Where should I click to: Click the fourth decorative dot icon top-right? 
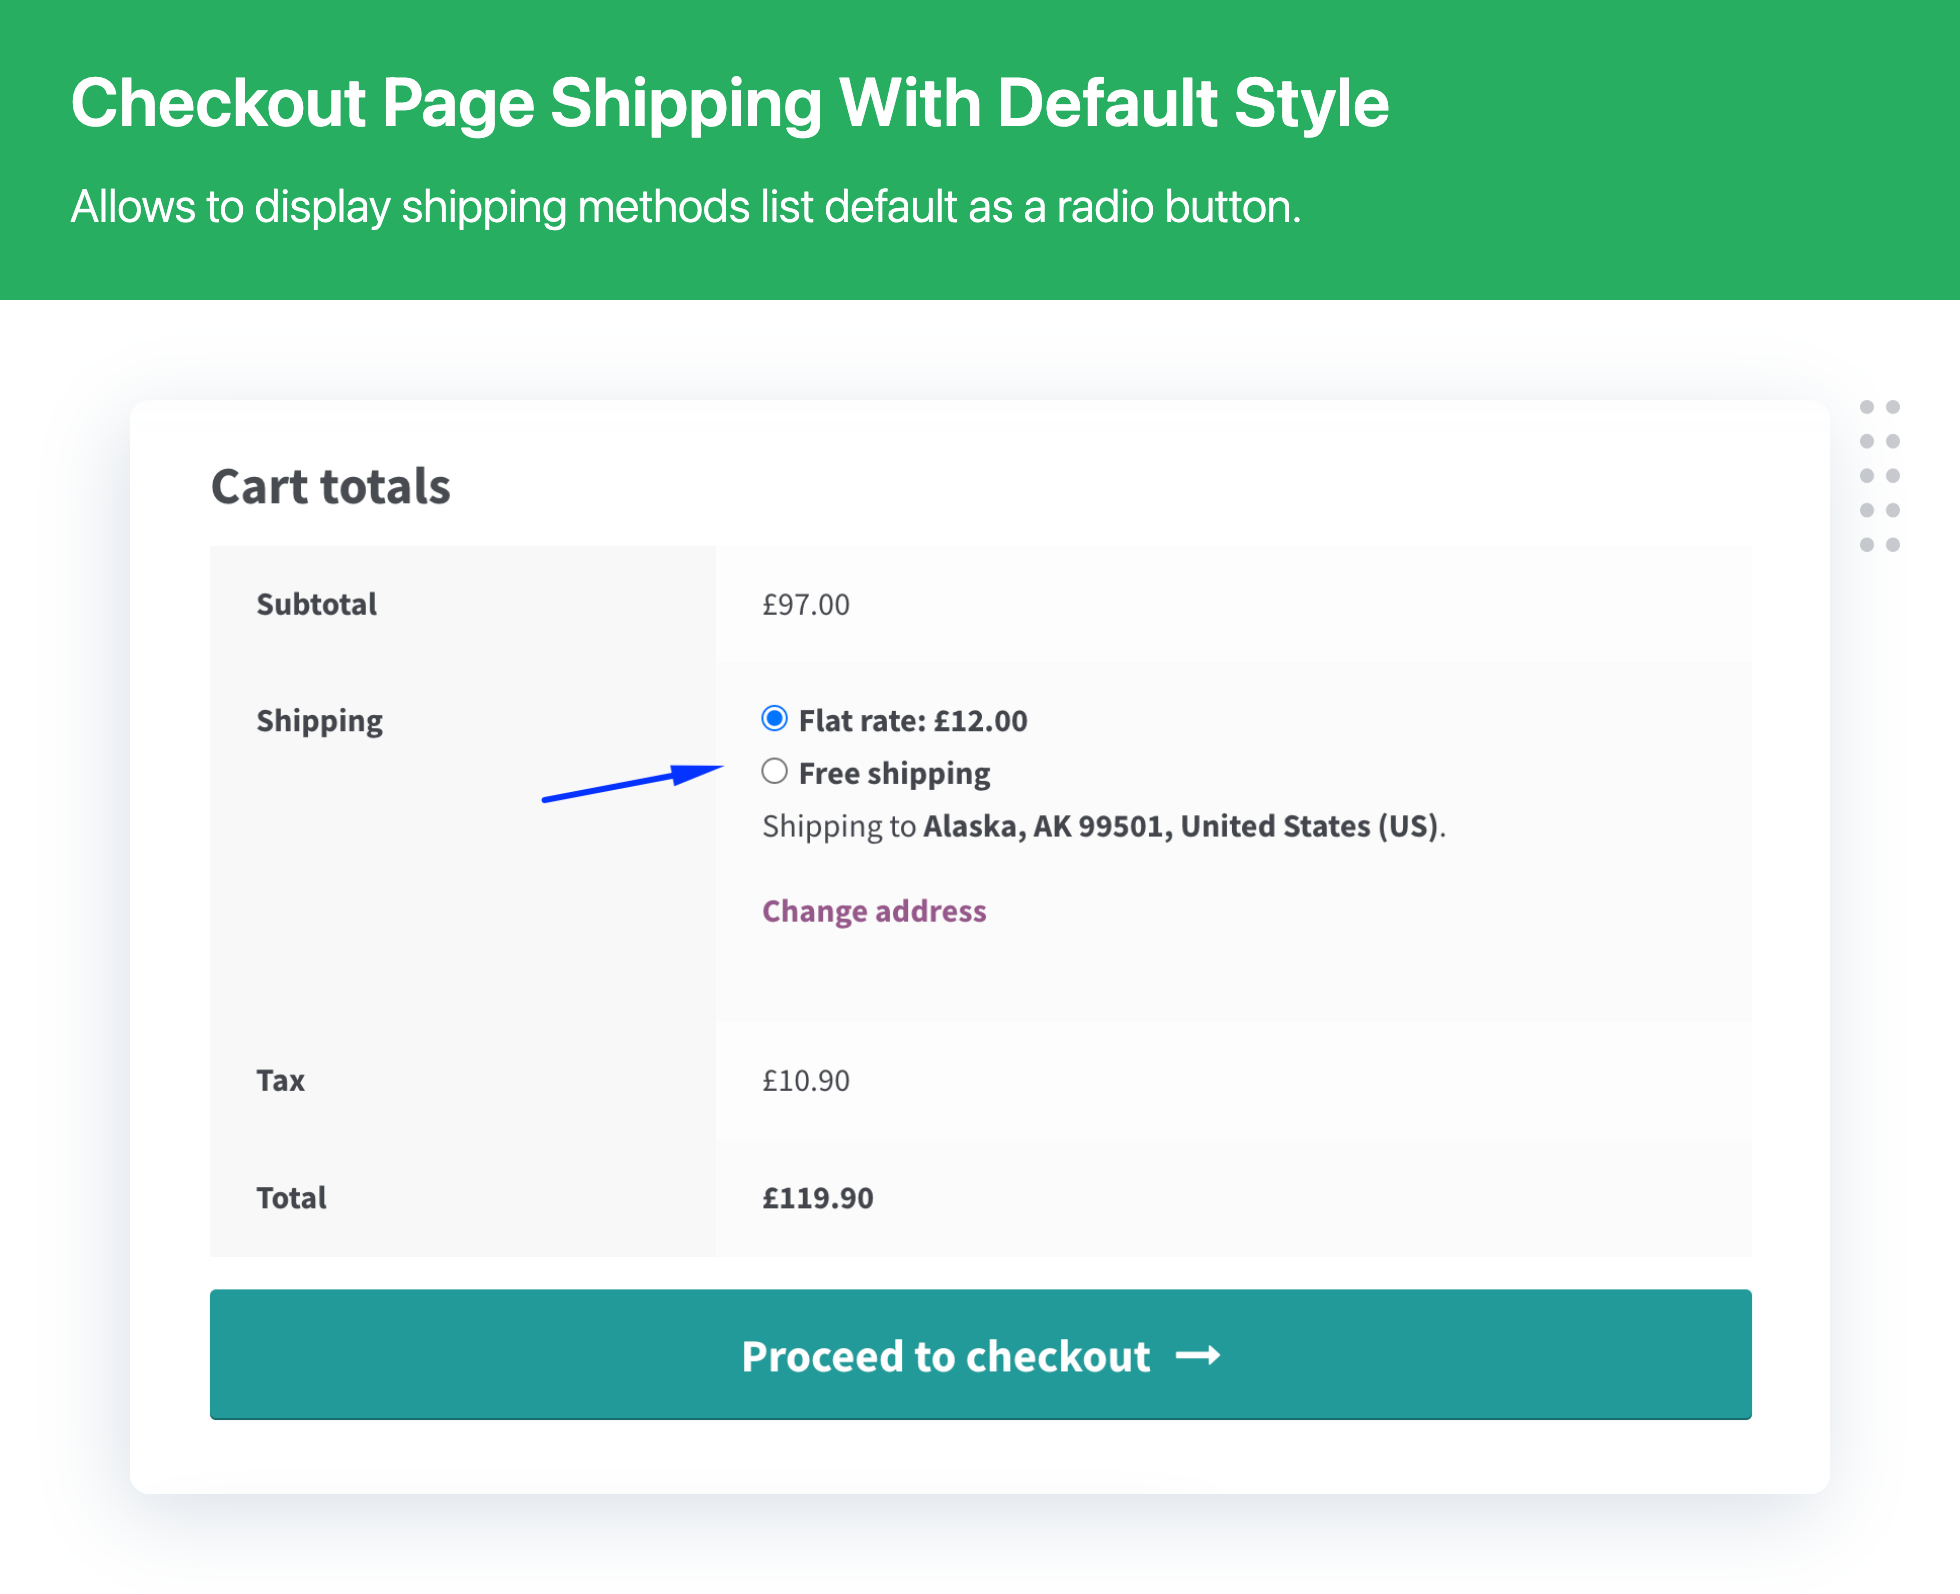pos(1893,442)
